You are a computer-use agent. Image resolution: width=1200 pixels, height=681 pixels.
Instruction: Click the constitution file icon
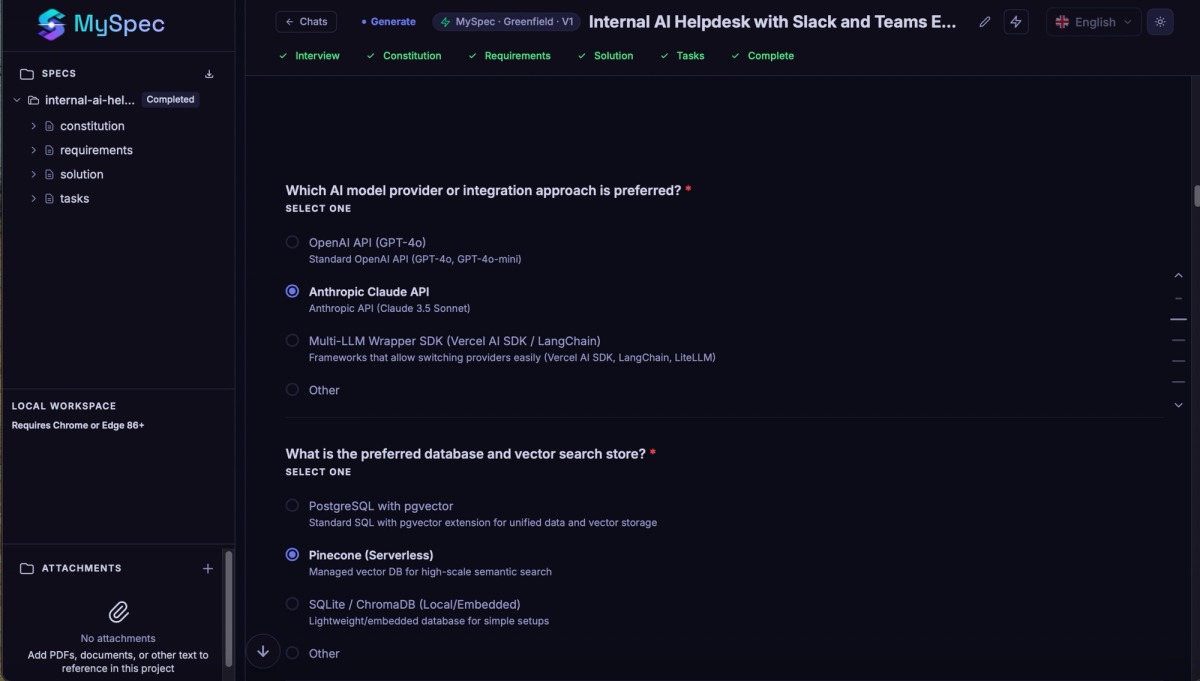(49, 126)
